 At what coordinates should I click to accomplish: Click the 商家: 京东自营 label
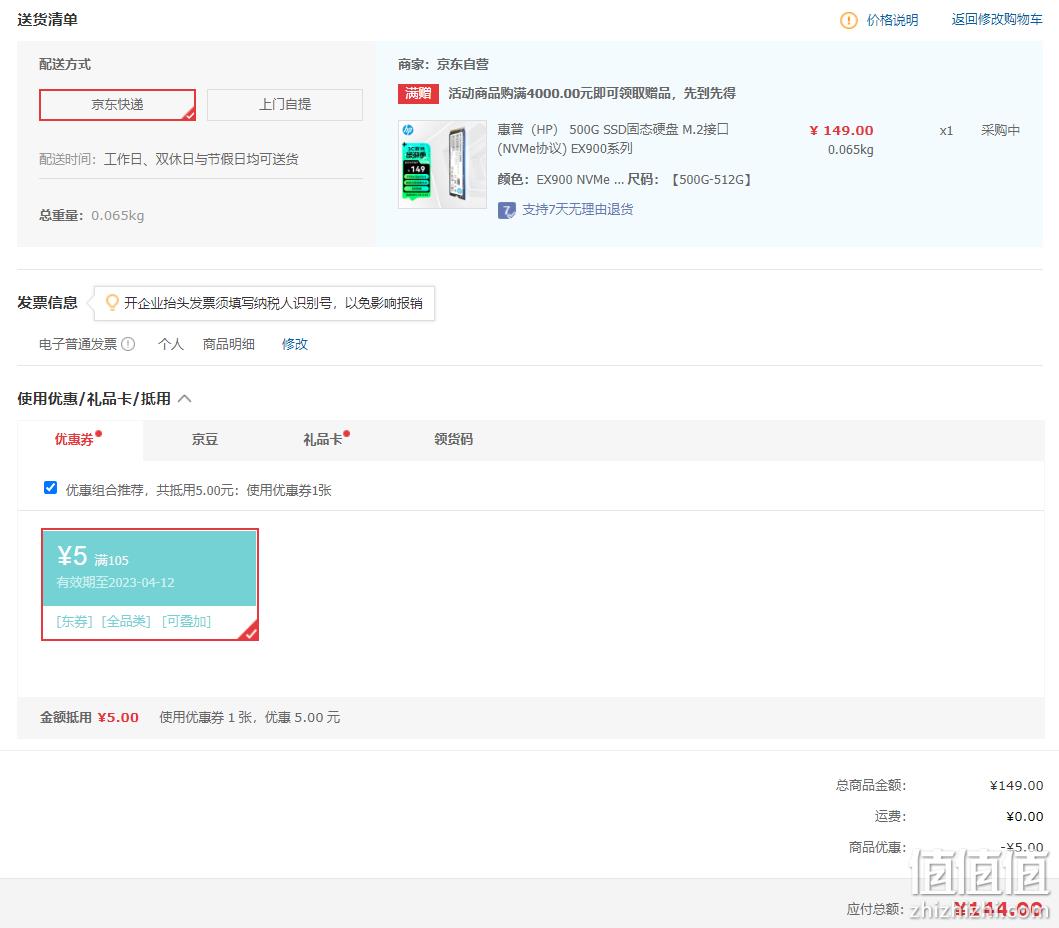(443, 64)
